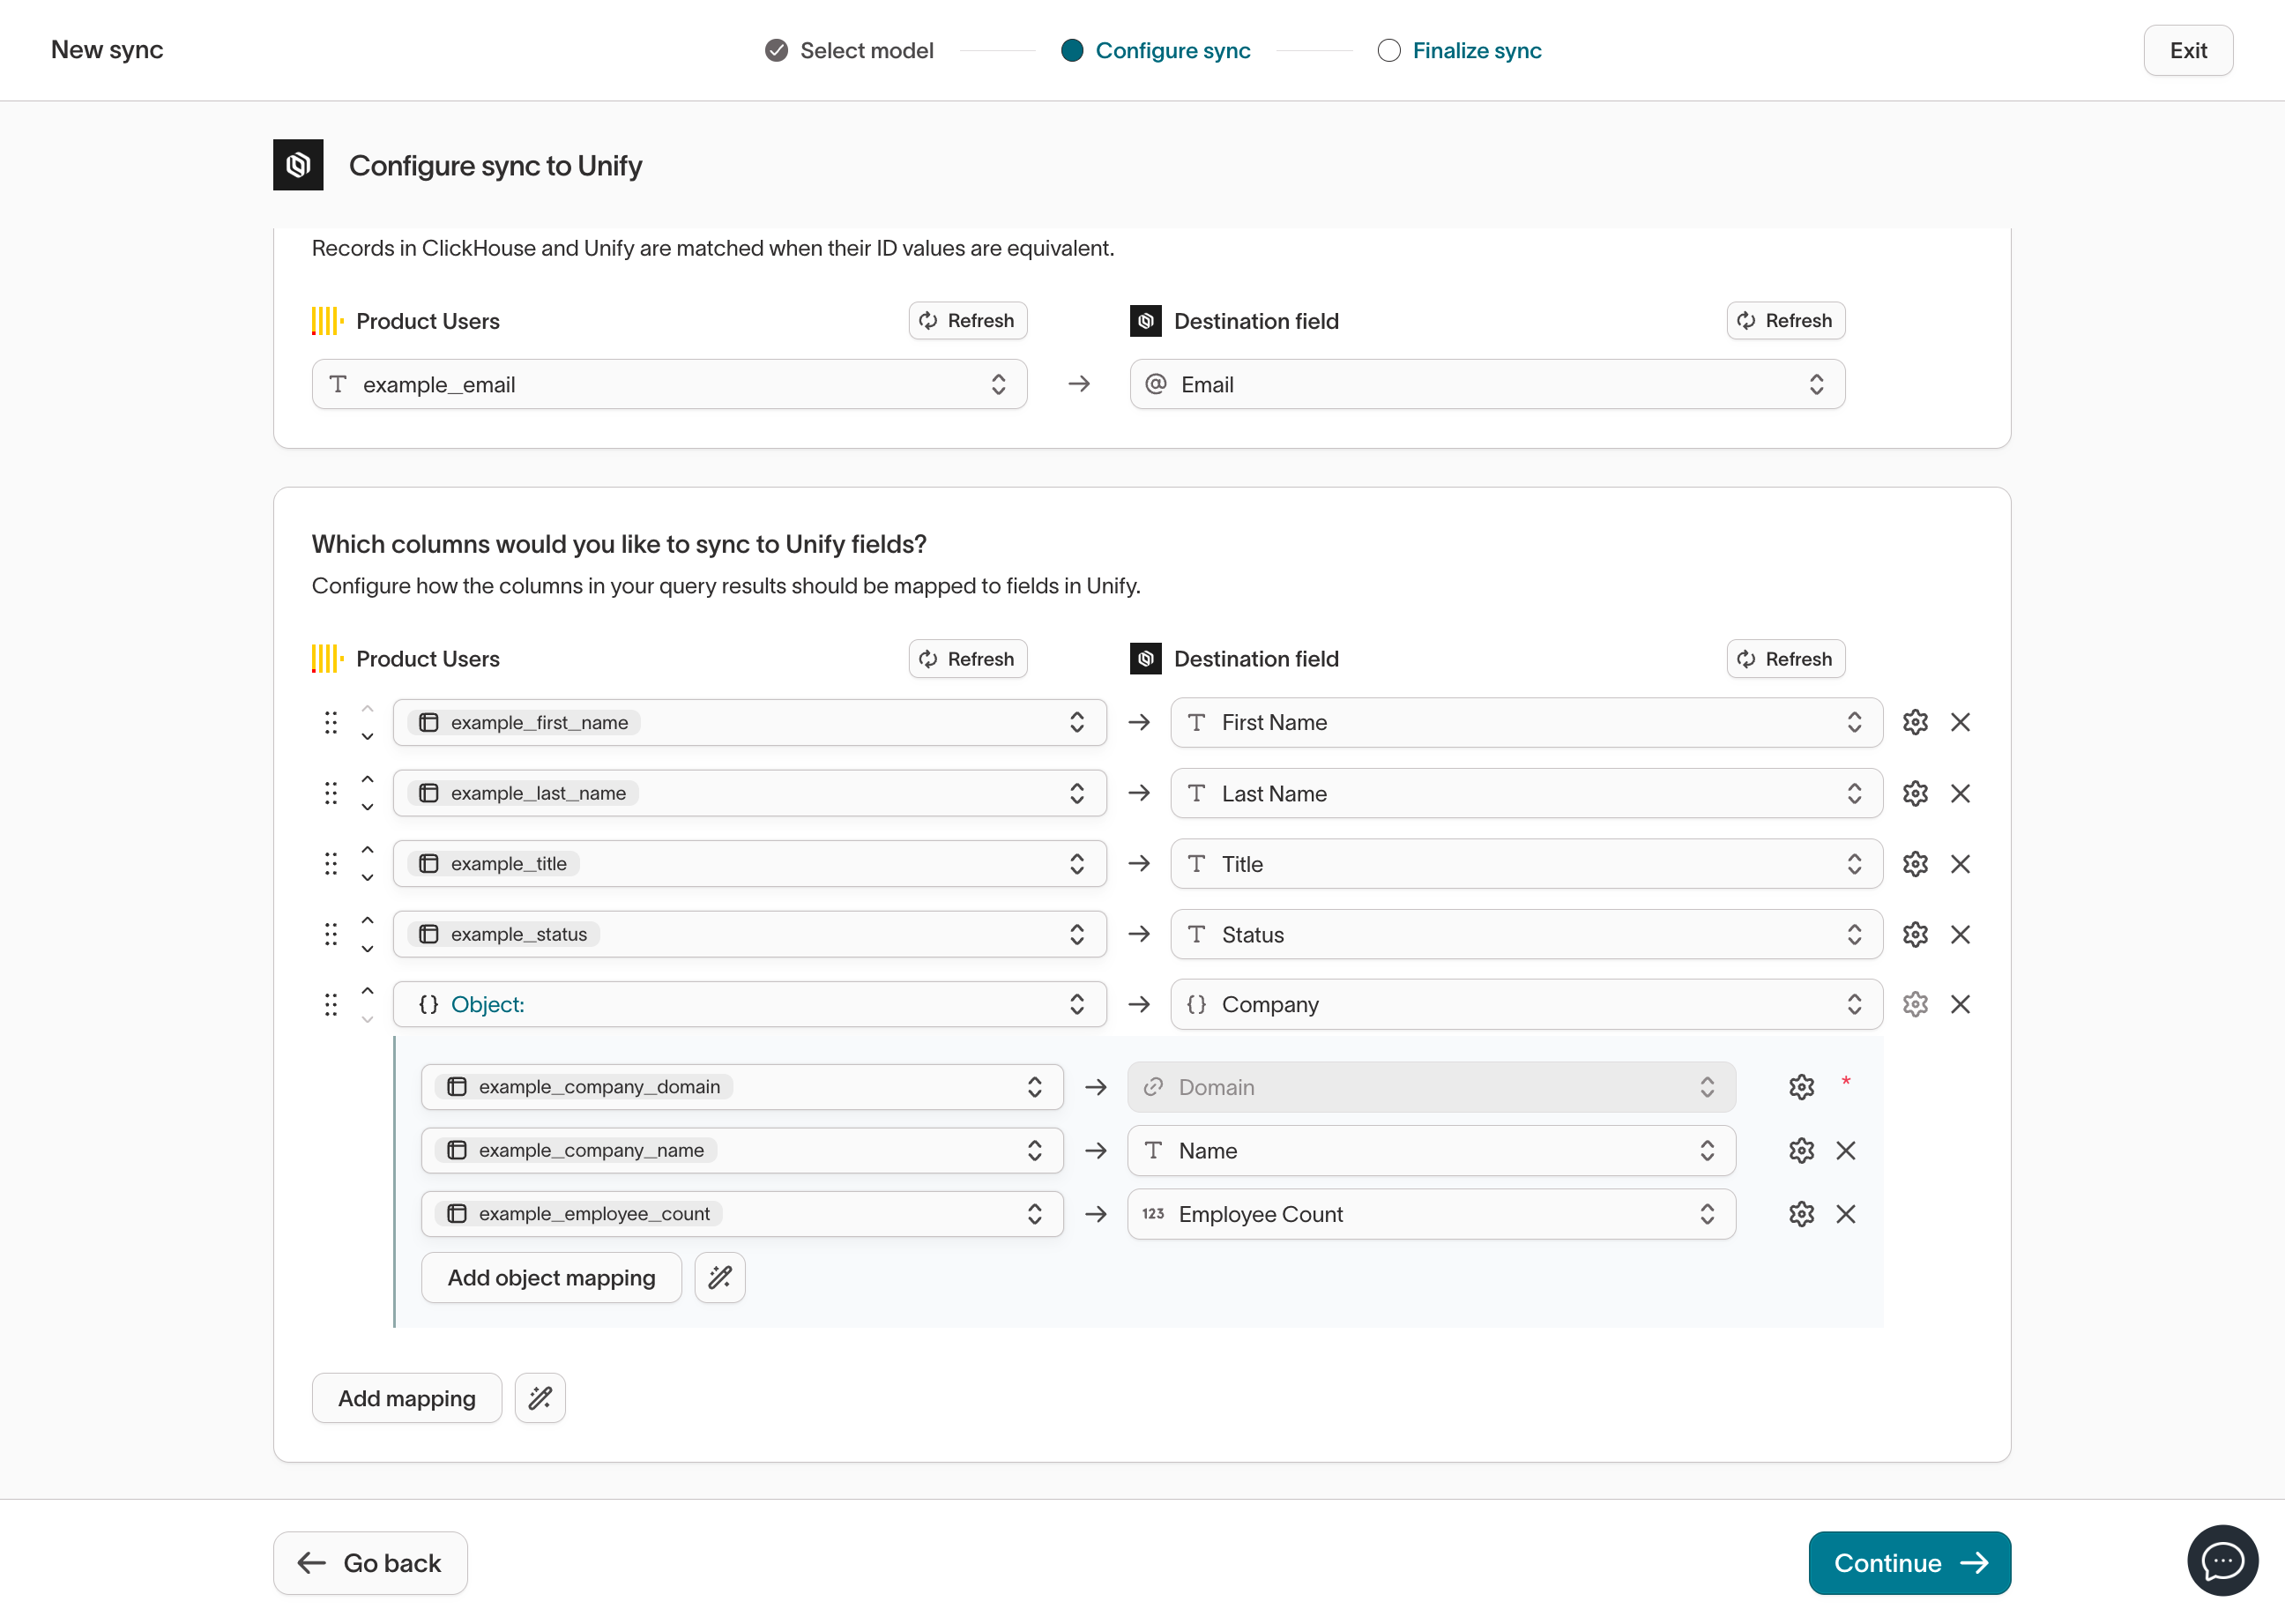Open gear settings for Employee Count mapping
This screenshot has width=2285, height=1624.
(x=1800, y=1213)
